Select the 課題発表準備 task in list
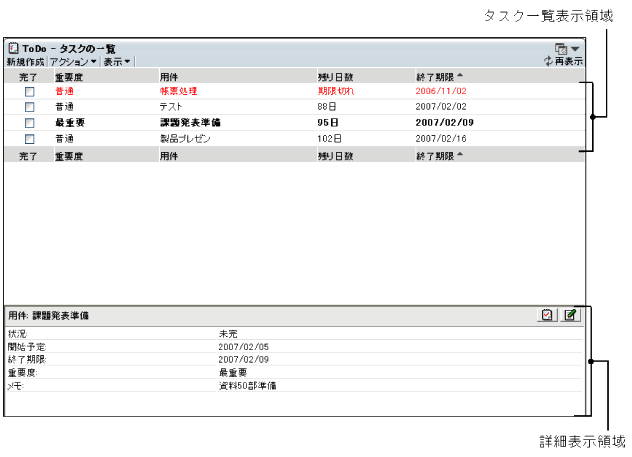The image size is (632, 457). tap(190, 123)
